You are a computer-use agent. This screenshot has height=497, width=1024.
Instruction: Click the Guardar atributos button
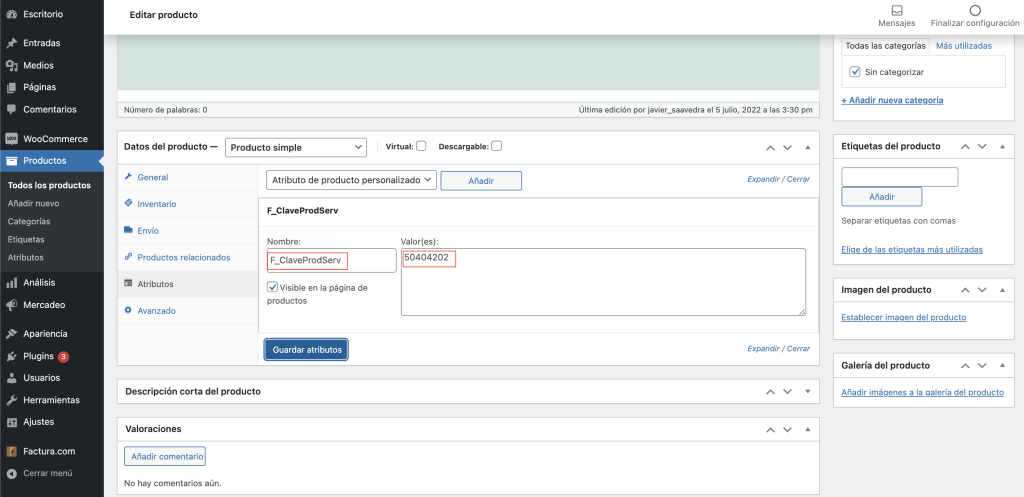point(307,349)
